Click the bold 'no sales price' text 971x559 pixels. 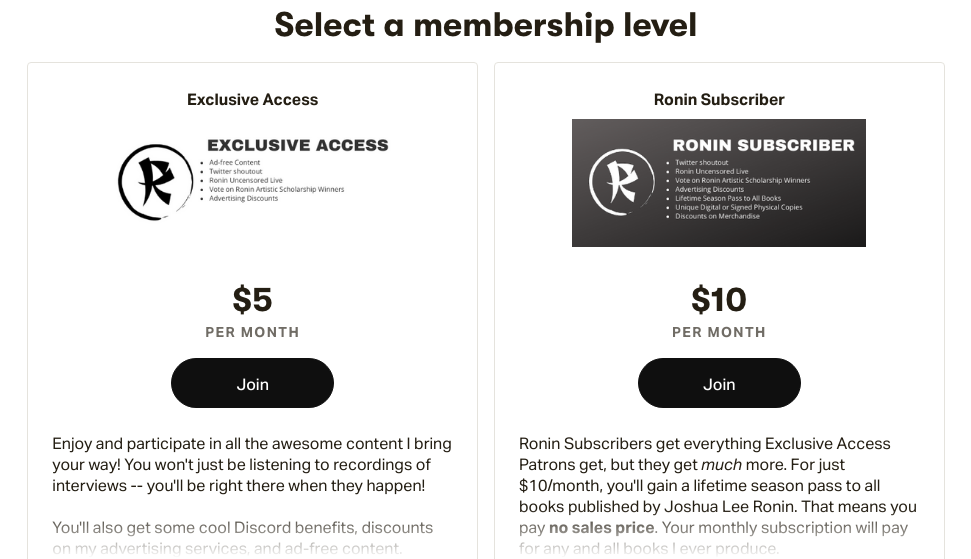(601, 527)
